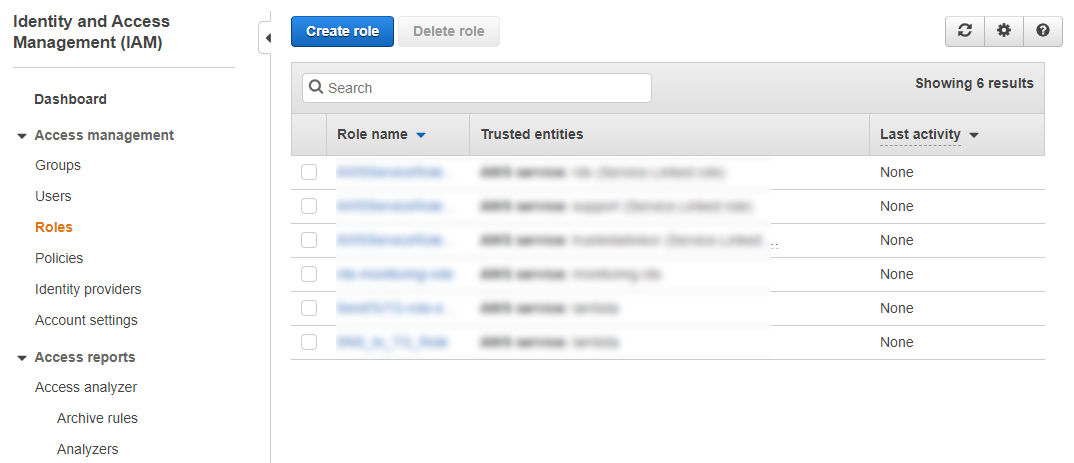Open Archive rules under Access analyzer
The image size is (1074, 463).
point(97,418)
